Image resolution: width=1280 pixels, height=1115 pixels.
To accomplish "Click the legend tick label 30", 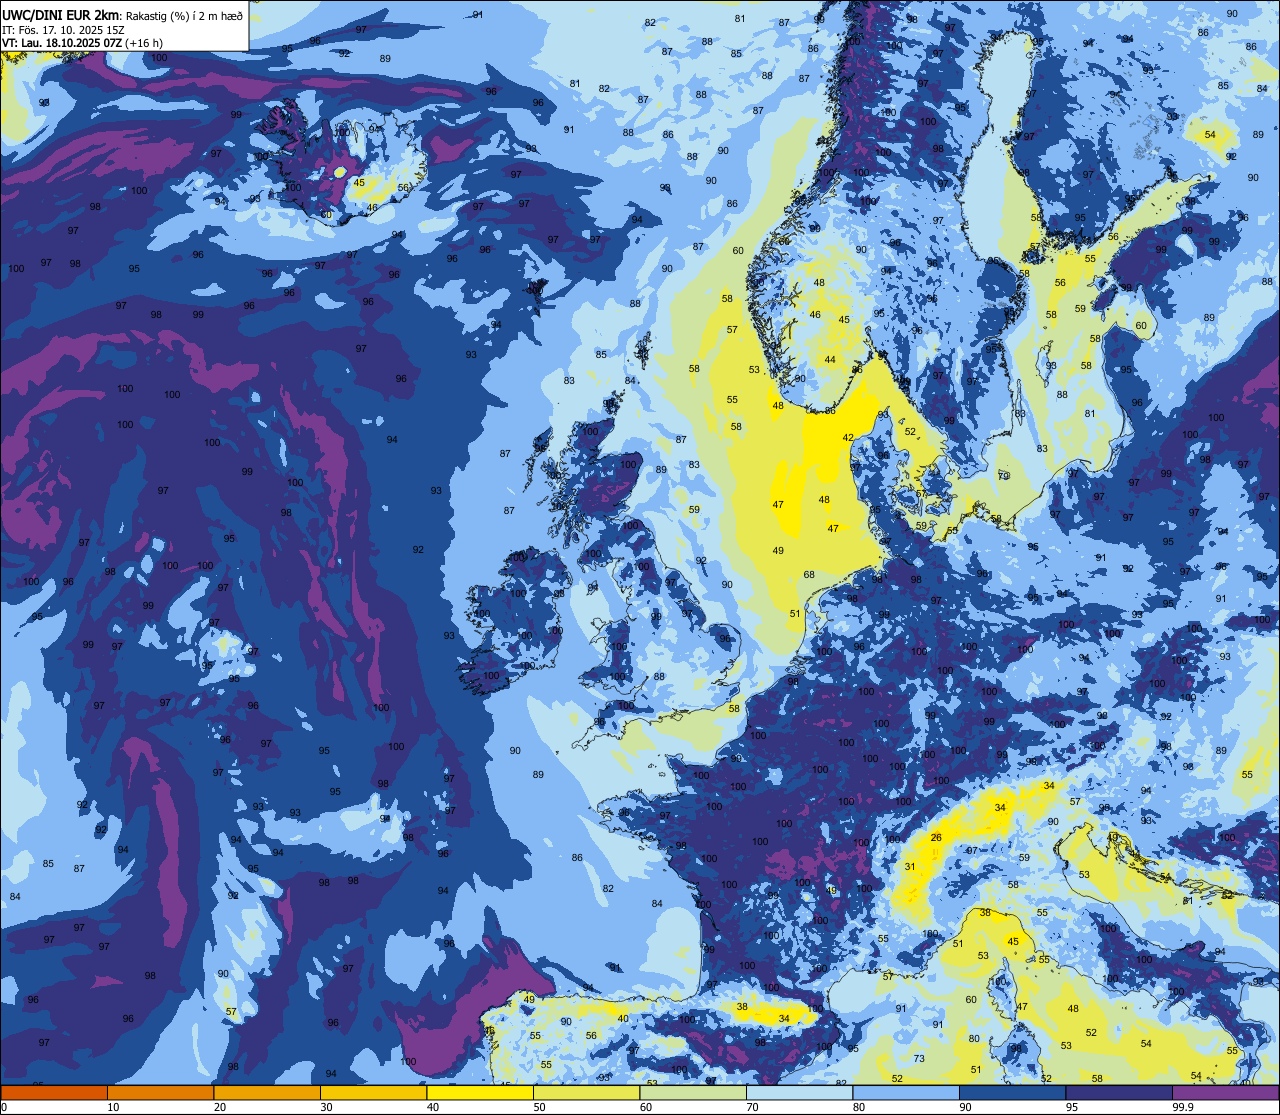I will [x=326, y=1107].
